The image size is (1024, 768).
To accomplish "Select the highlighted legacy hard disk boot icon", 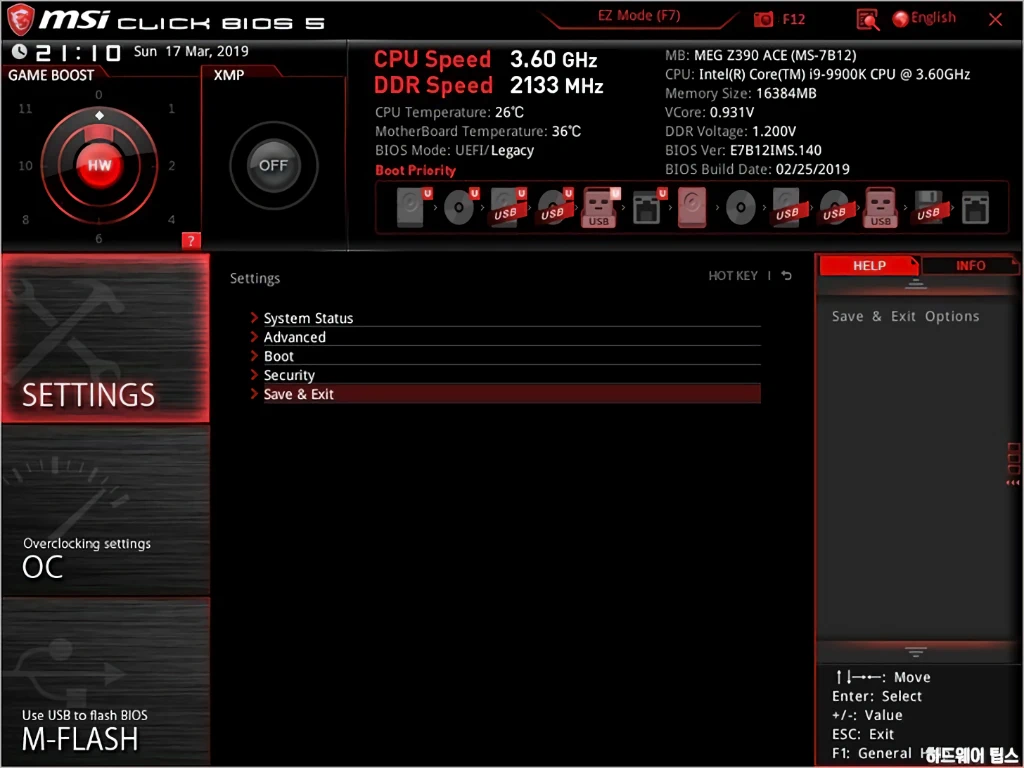I will point(692,207).
